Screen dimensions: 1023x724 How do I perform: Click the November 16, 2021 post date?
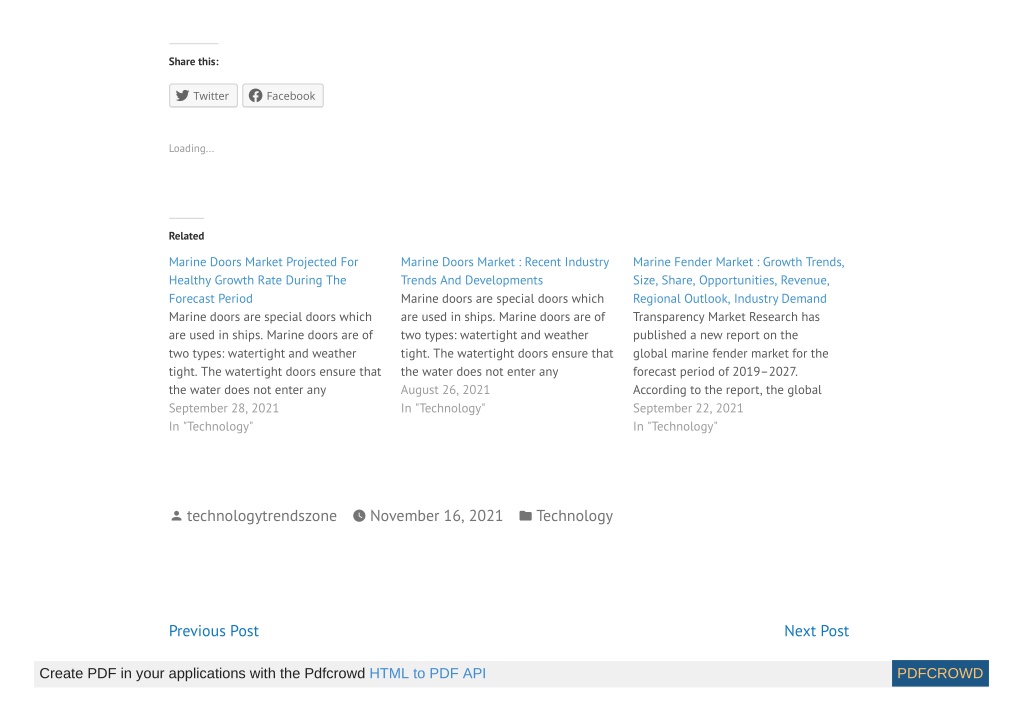436,516
